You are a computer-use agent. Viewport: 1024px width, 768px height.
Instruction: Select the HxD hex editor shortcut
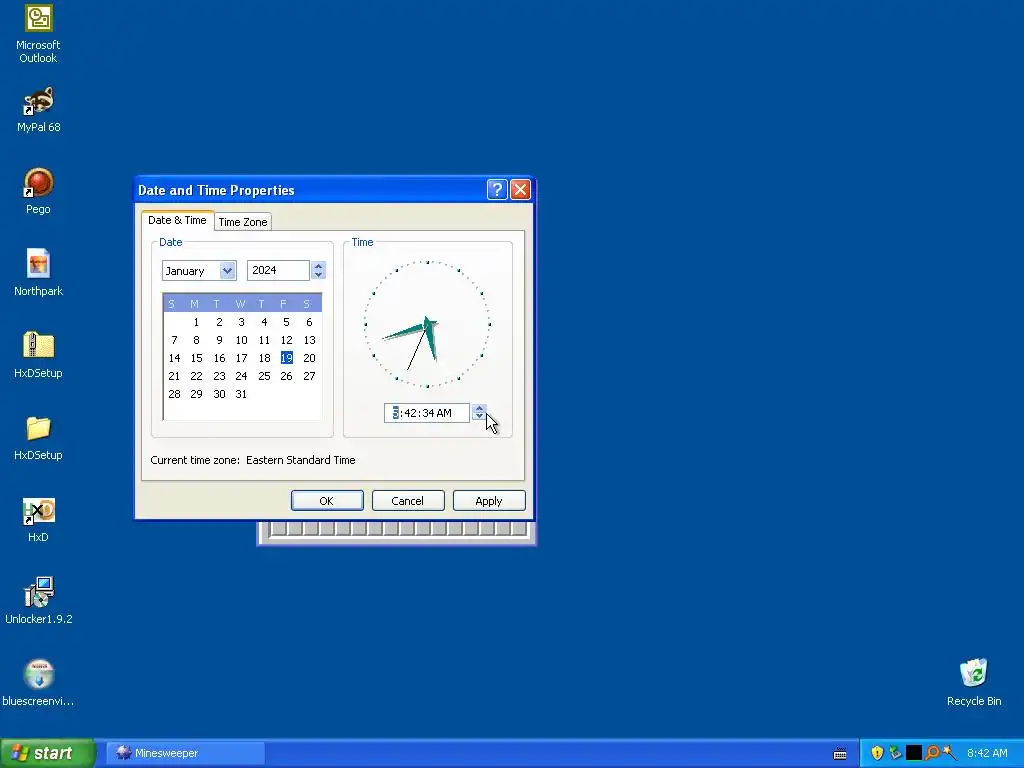38,520
